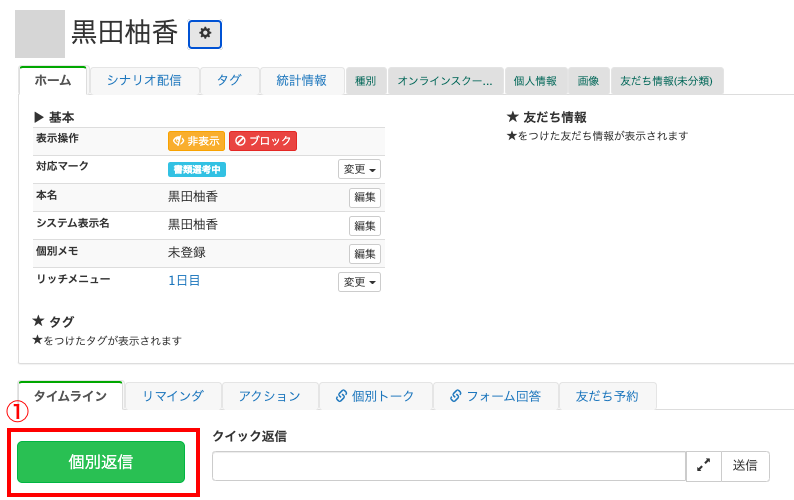794x500 pixels.
Task: Open the gear settings button beside 黒田柚香
Action: [x=205, y=34]
